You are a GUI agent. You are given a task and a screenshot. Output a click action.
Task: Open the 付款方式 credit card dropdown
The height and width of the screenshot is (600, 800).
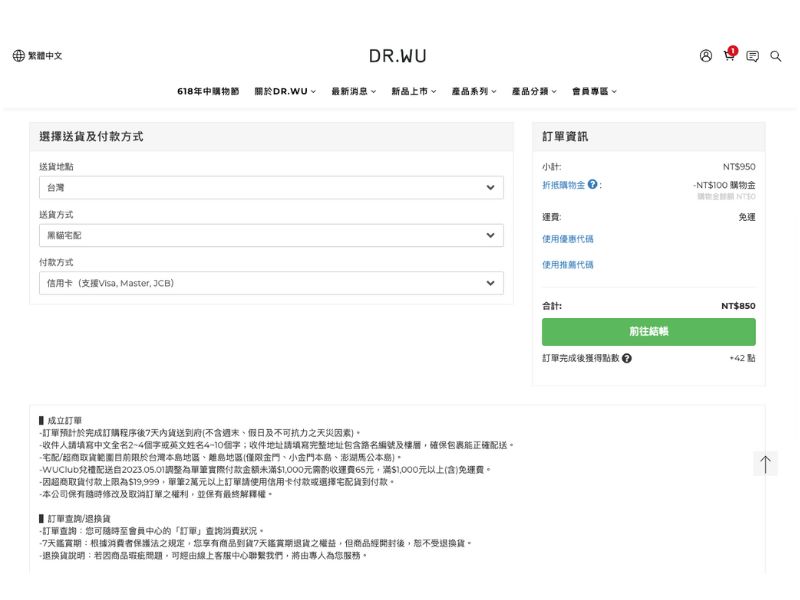(x=271, y=283)
